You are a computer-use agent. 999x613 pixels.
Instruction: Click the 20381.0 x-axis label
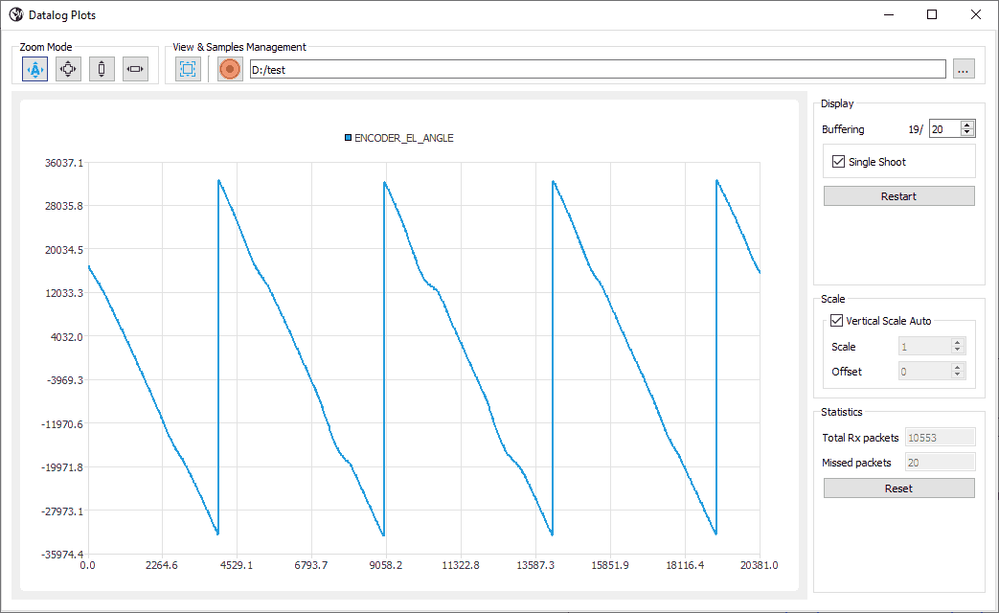point(759,565)
